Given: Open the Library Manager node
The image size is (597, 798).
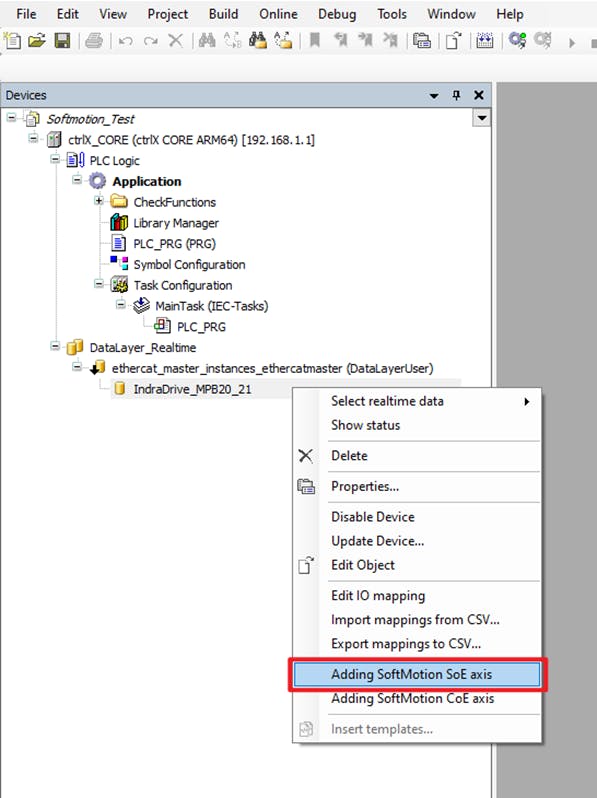Looking at the screenshot, I should click(176, 223).
